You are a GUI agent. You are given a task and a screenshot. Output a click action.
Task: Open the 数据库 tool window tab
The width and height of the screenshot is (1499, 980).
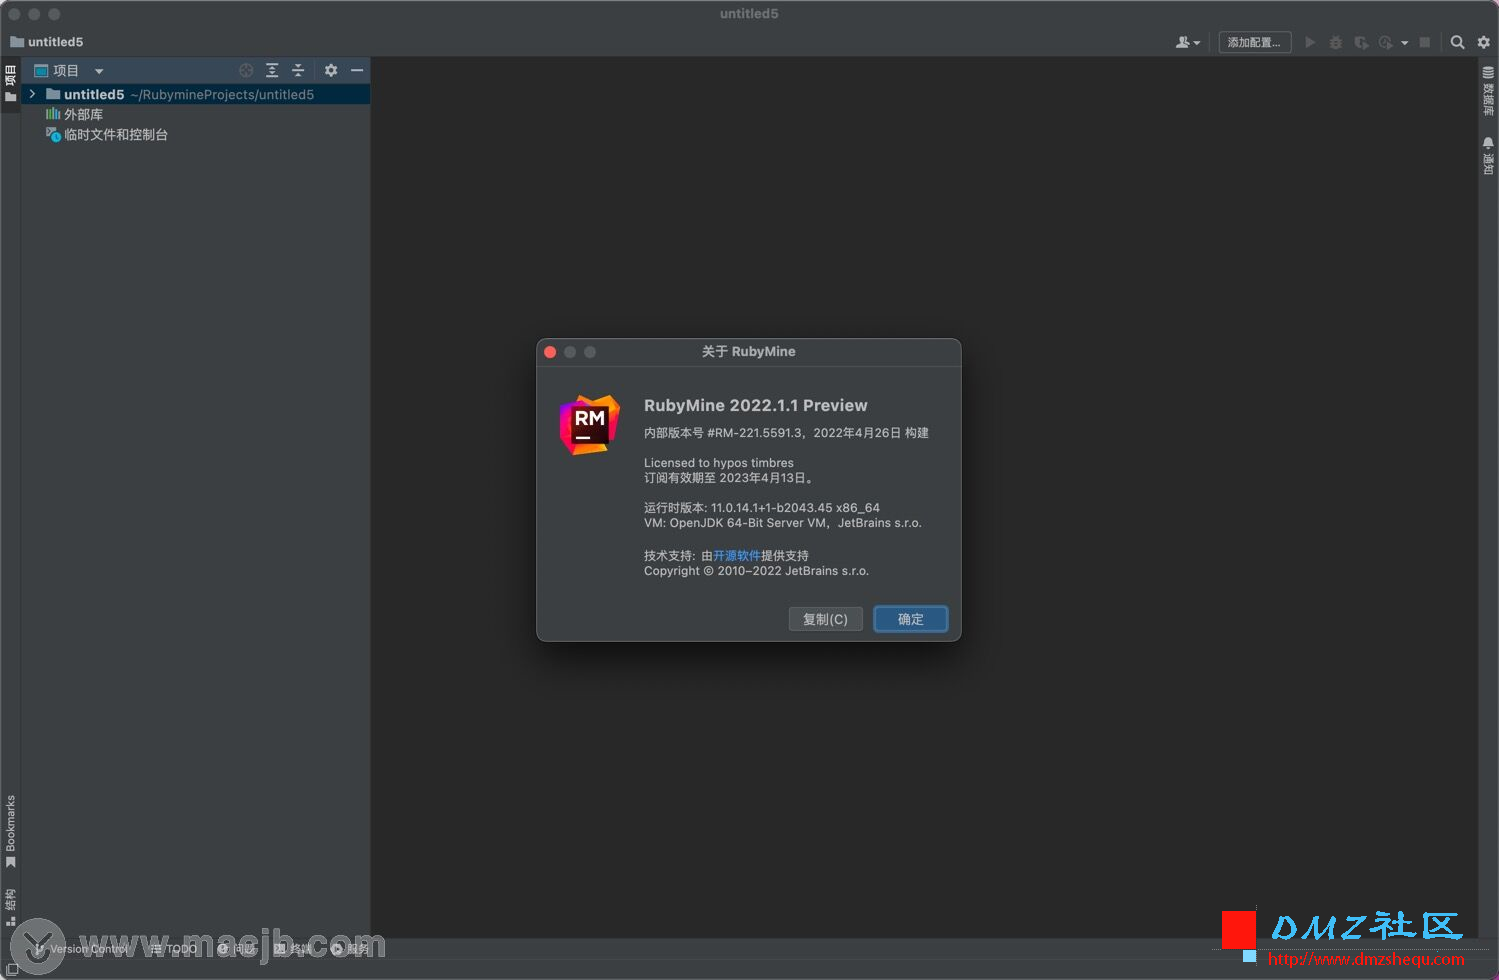click(1488, 91)
